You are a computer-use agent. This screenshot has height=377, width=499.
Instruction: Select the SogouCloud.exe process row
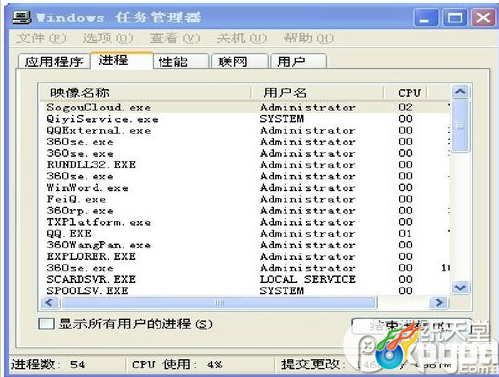pyautogui.click(x=245, y=107)
